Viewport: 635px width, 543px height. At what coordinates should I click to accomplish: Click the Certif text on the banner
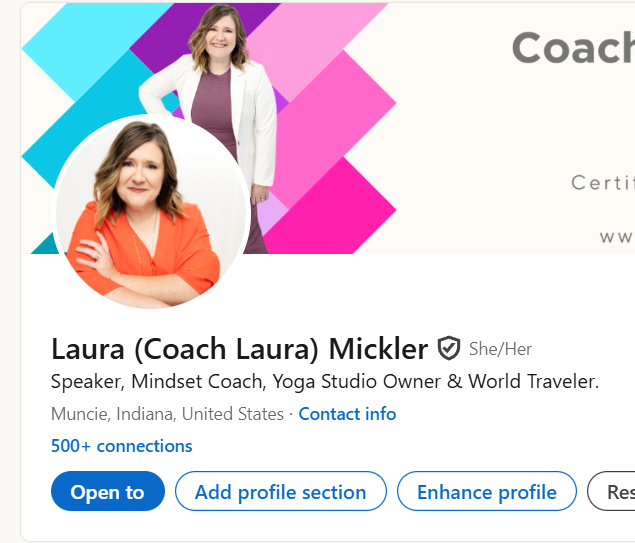pyautogui.click(x=603, y=183)
